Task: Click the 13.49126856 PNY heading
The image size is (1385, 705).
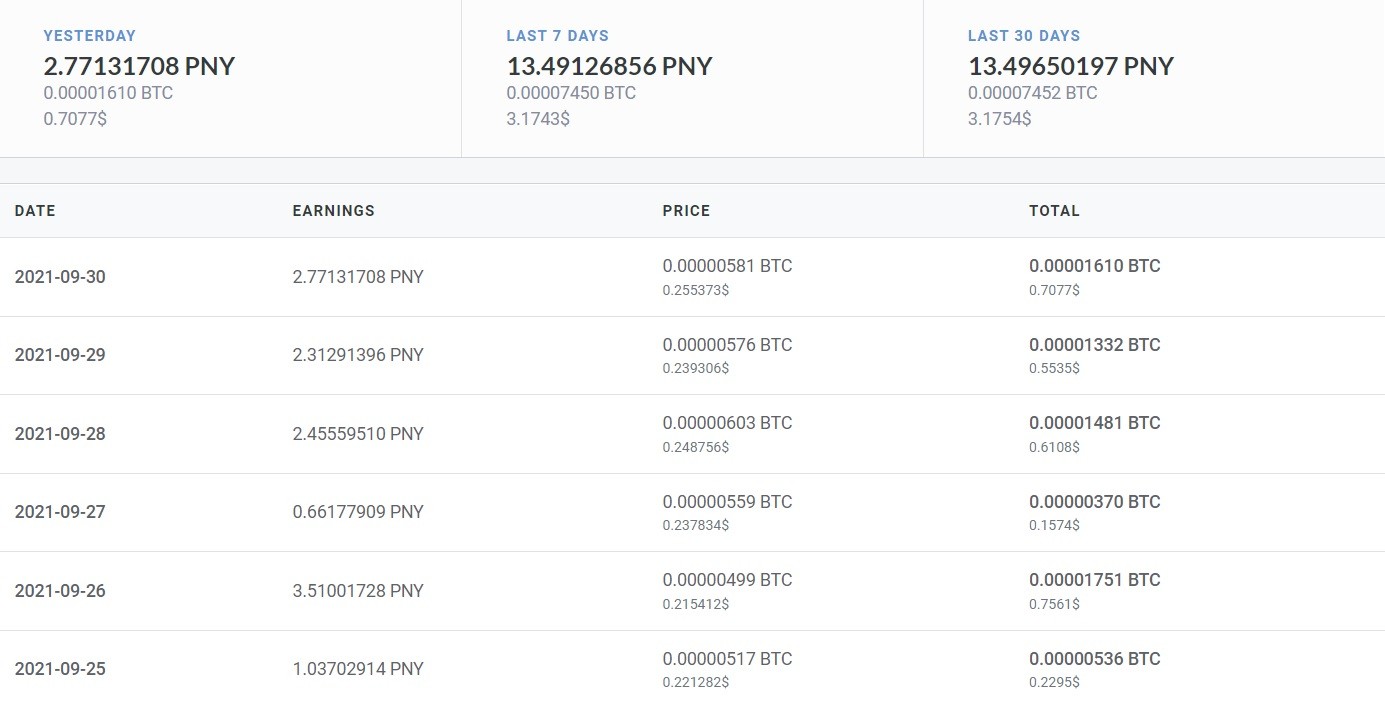Action: pos(609,67)
